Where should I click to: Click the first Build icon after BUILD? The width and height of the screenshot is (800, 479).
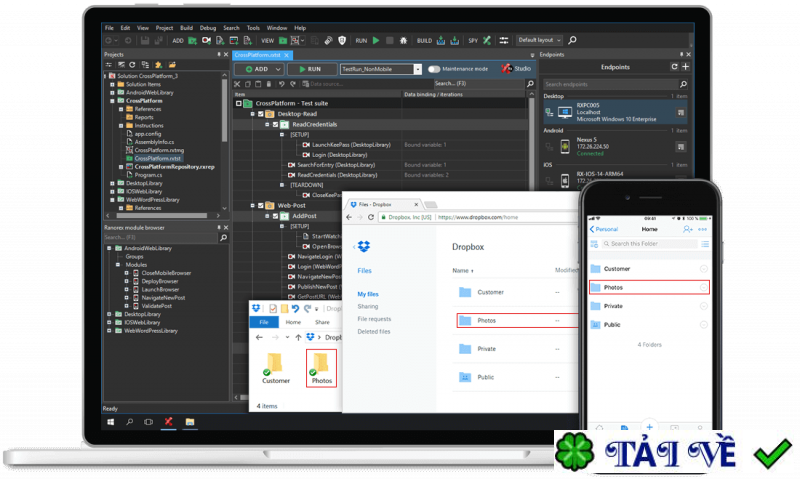click(x=441, y=40)
